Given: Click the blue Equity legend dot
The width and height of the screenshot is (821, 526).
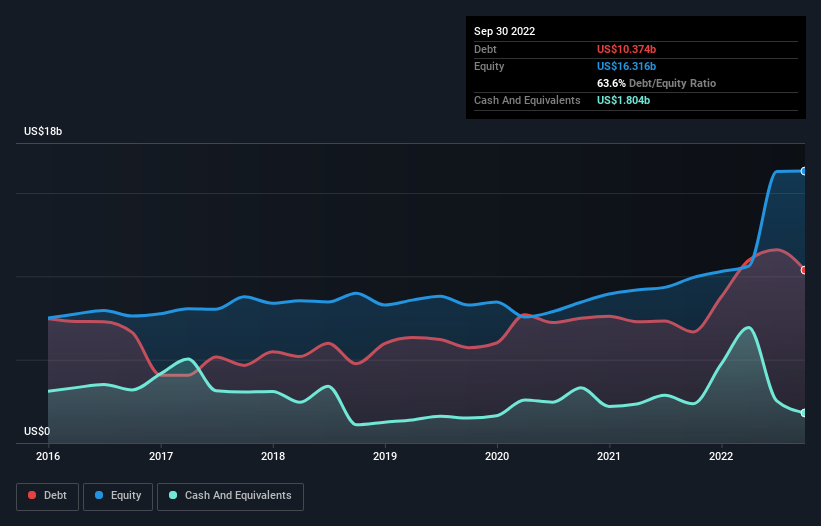Looking at the screenshot, I should coord(99,495).
